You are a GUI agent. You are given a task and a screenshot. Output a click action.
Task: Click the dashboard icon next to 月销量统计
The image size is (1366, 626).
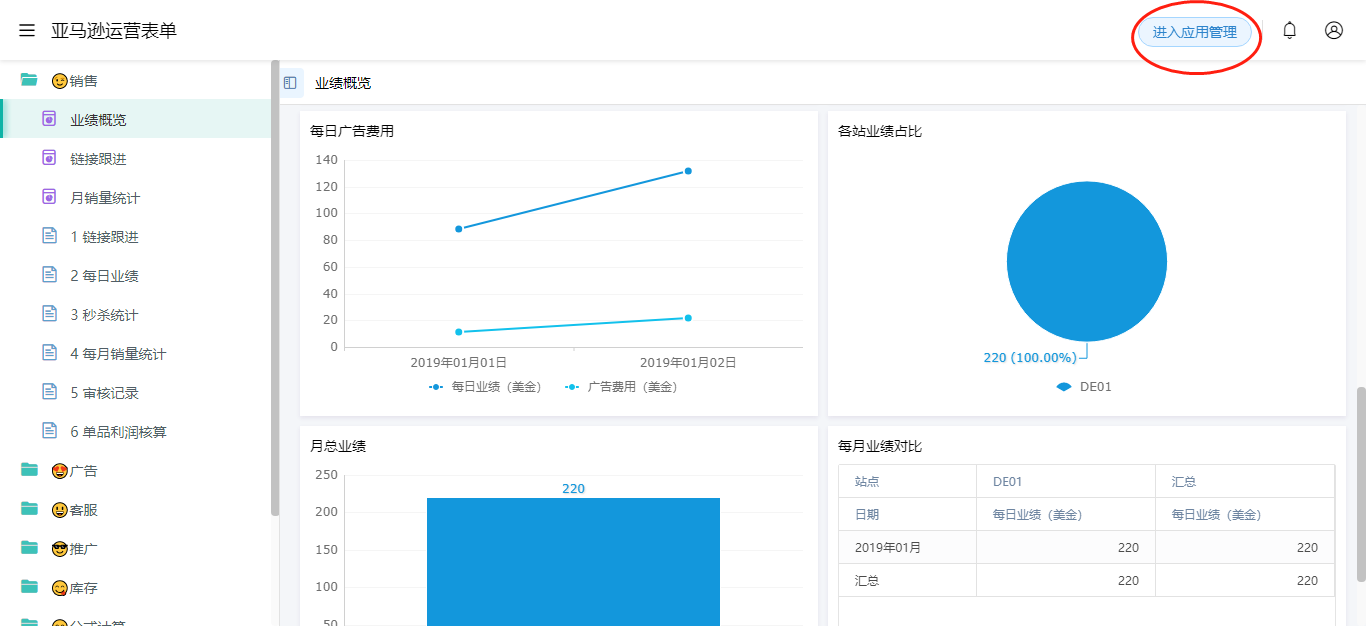pos(49,197)
